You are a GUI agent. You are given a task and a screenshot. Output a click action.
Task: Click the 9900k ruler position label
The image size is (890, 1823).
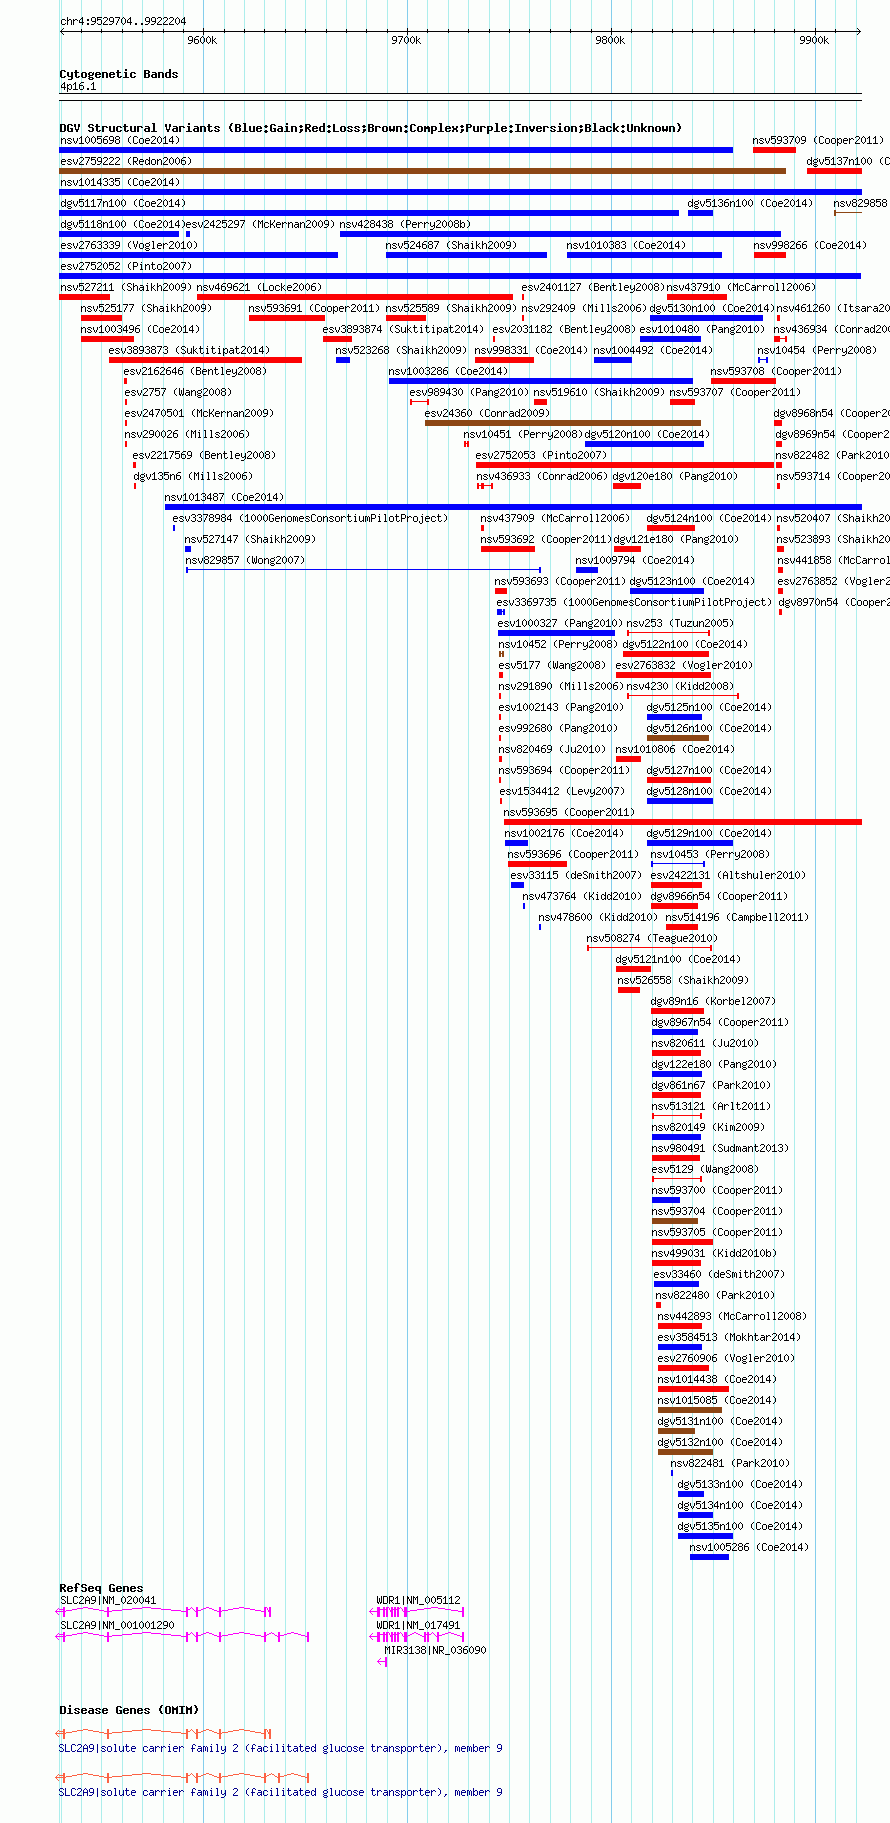coord(814,40)
